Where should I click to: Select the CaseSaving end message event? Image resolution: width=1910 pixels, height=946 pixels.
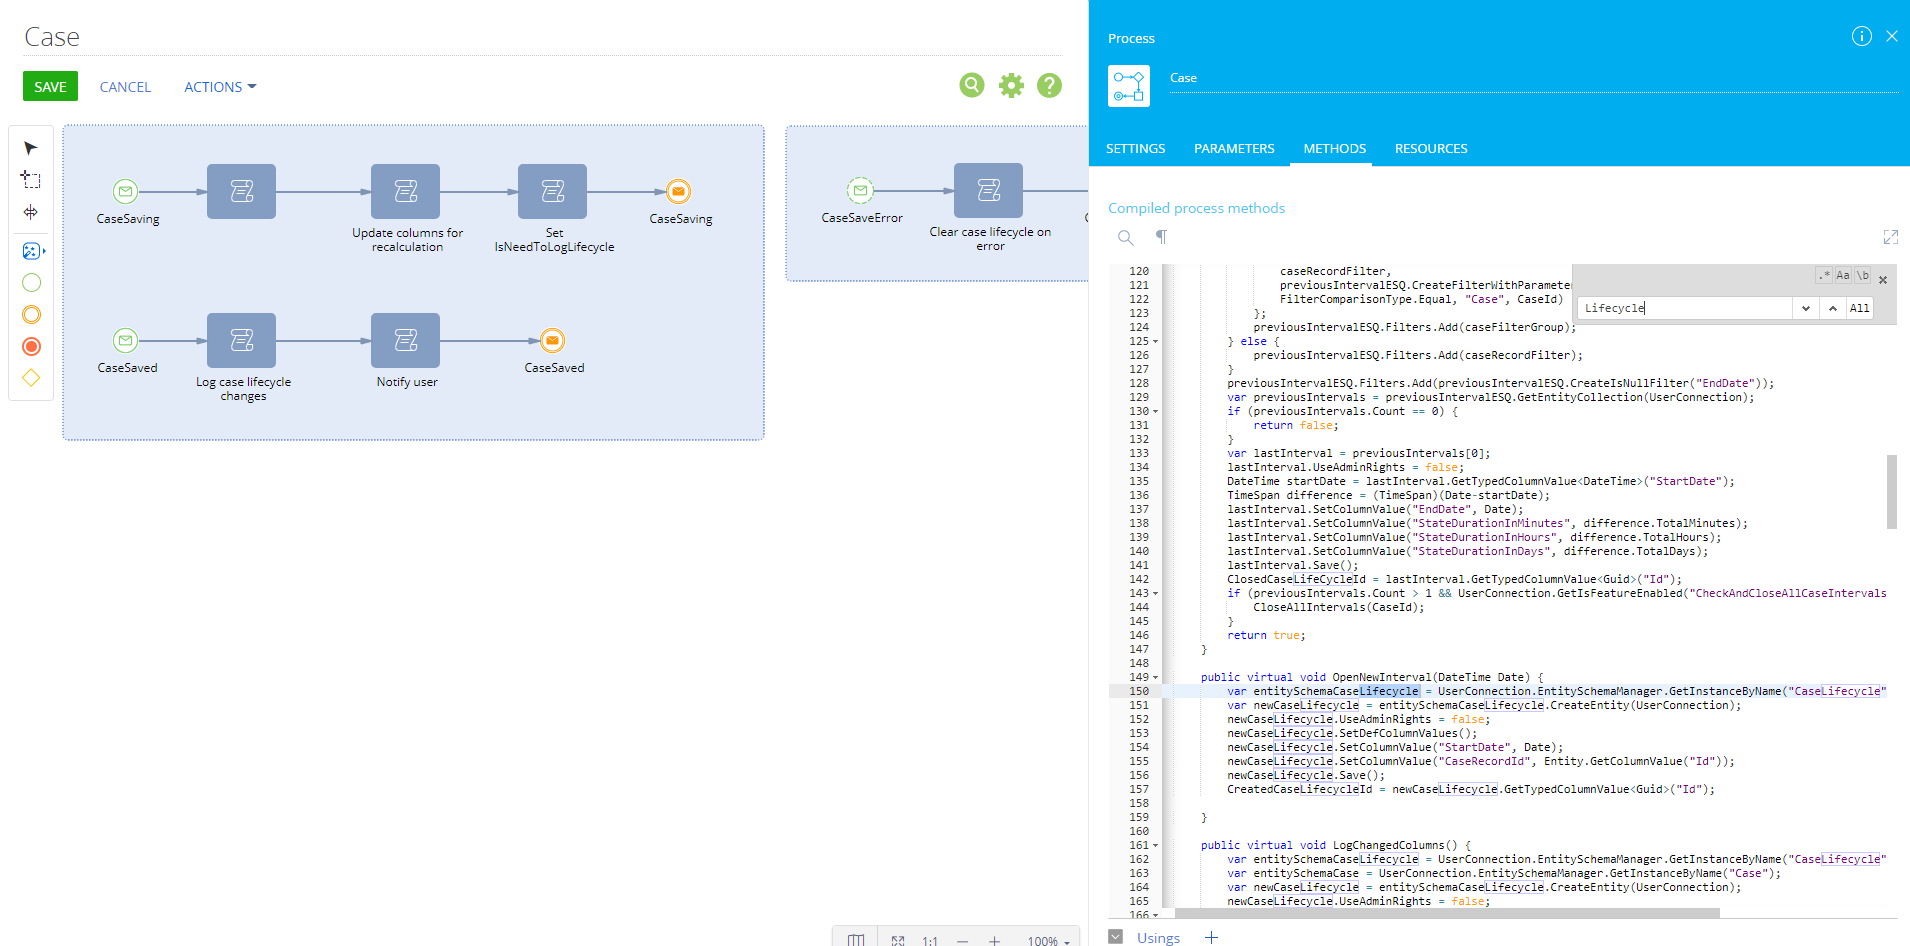678,191
